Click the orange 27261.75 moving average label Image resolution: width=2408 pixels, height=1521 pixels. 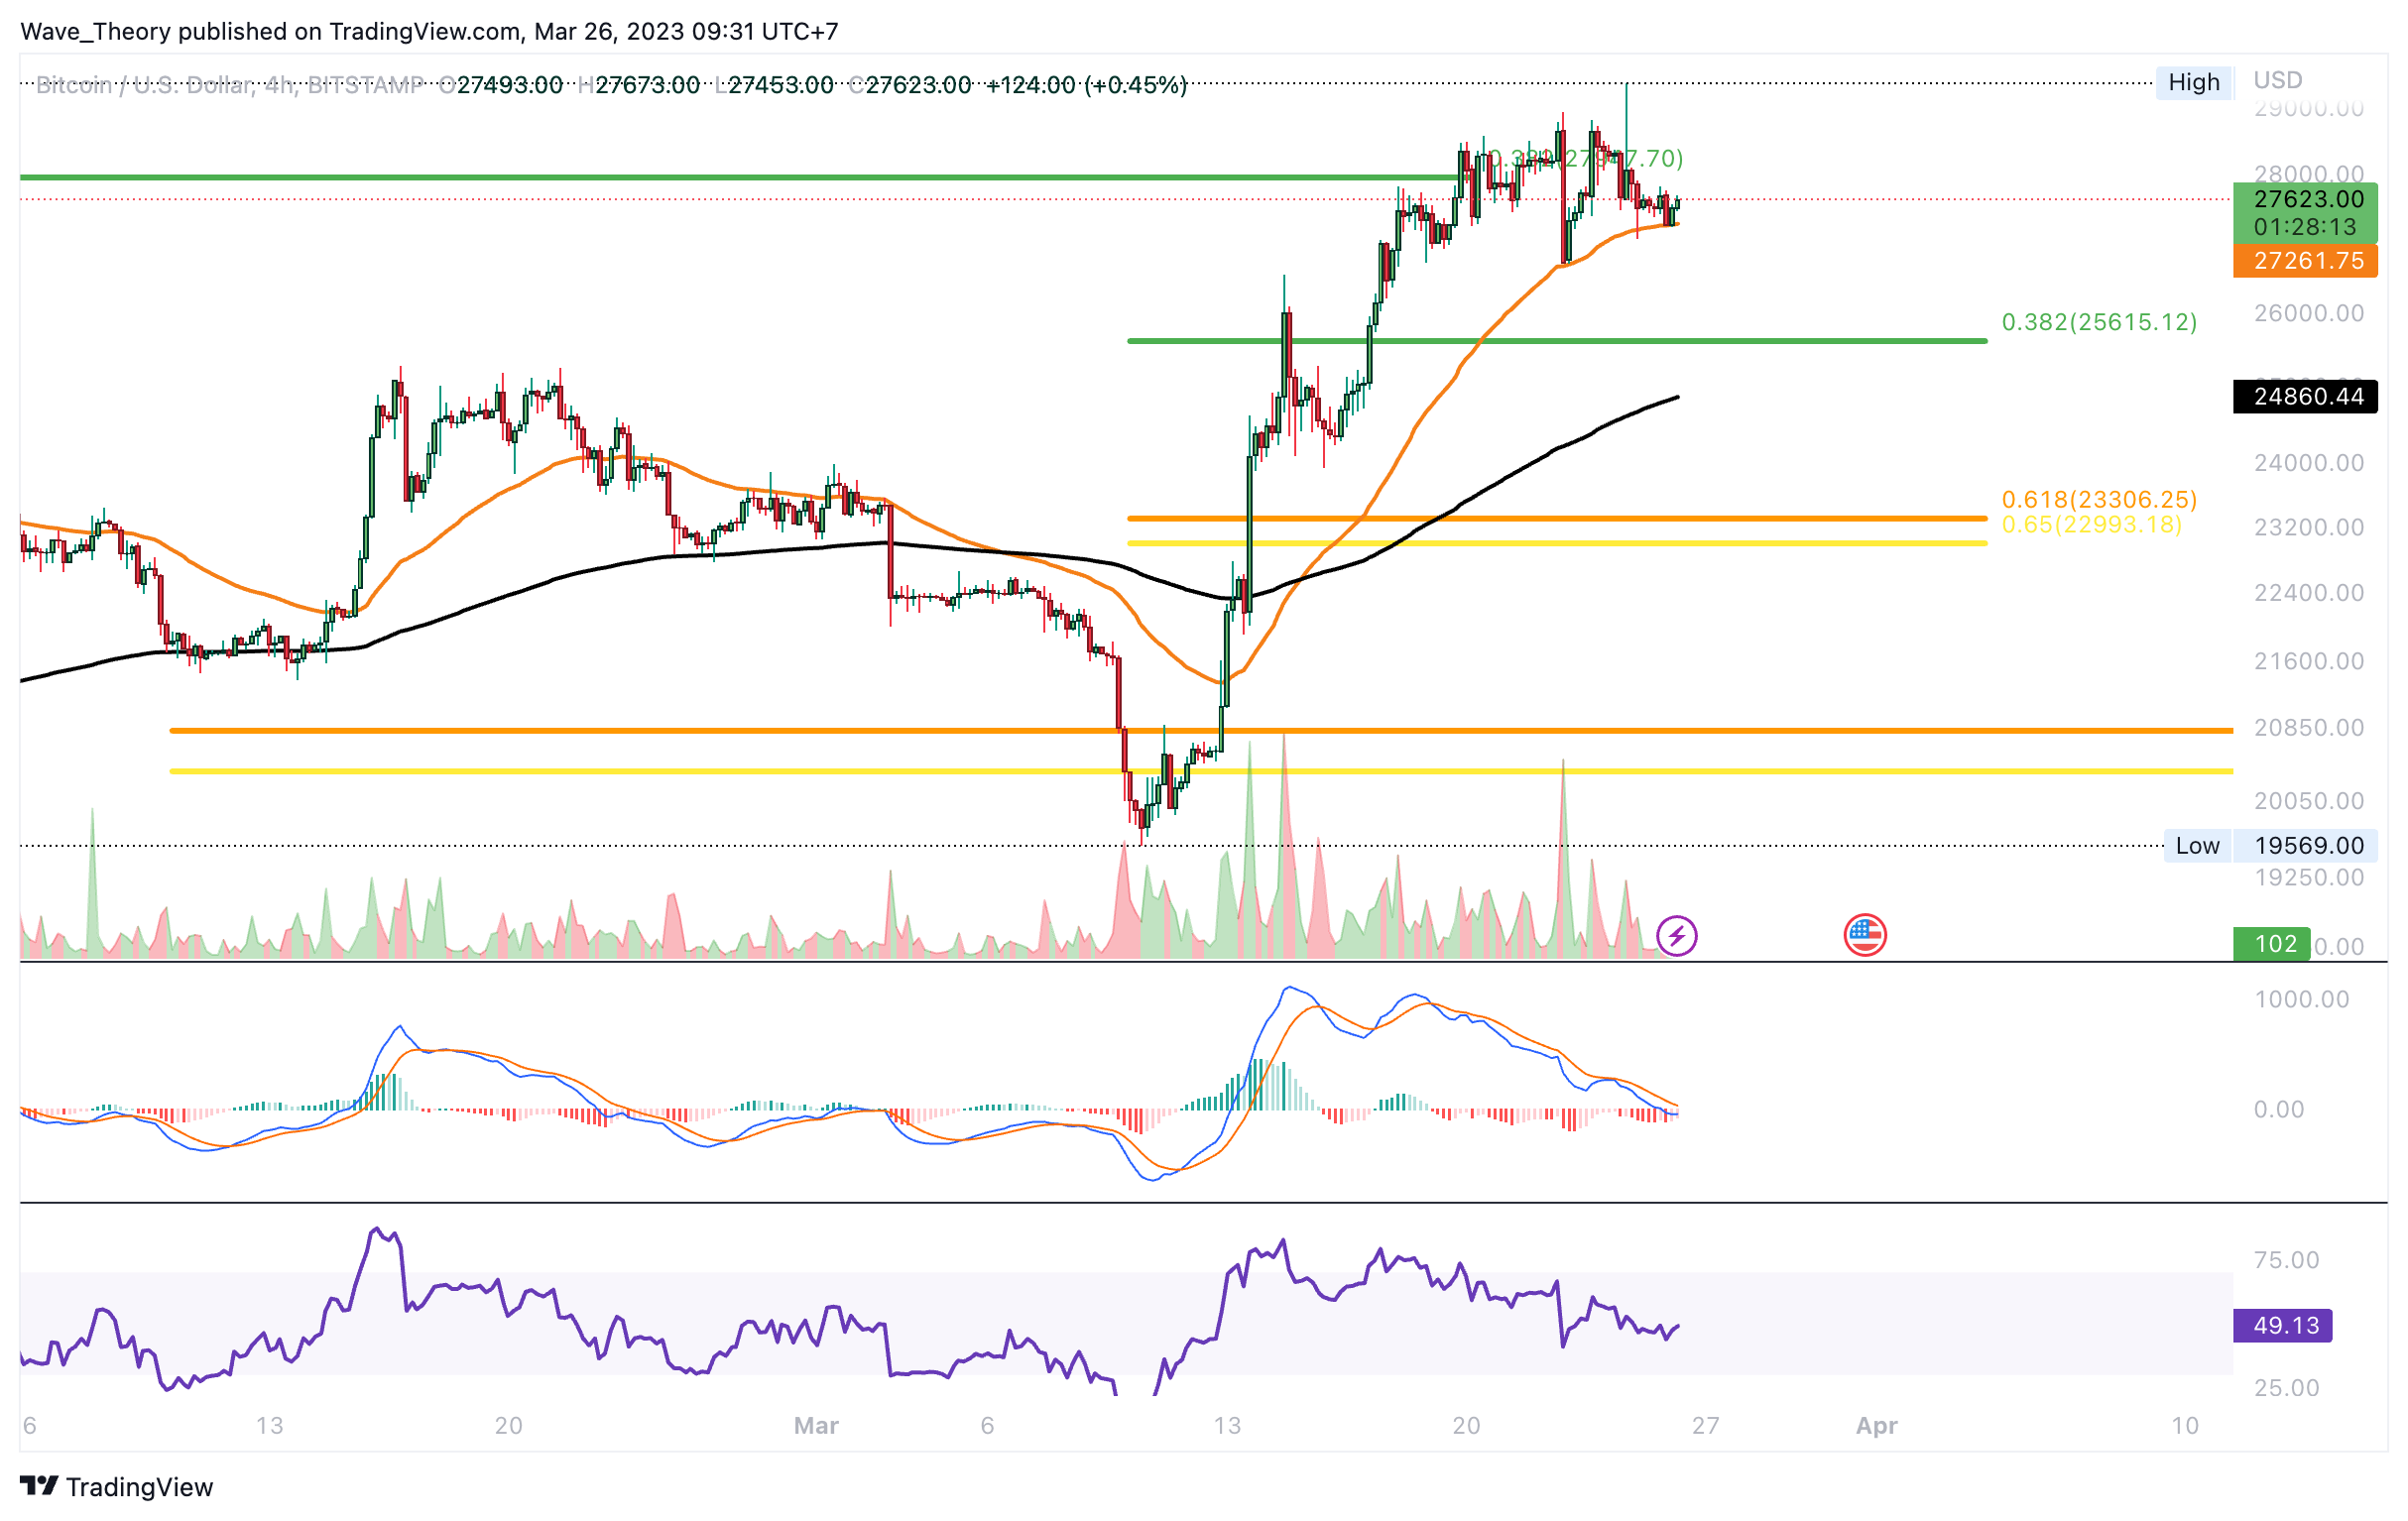pyautogui.click(x=2304, y=261)
